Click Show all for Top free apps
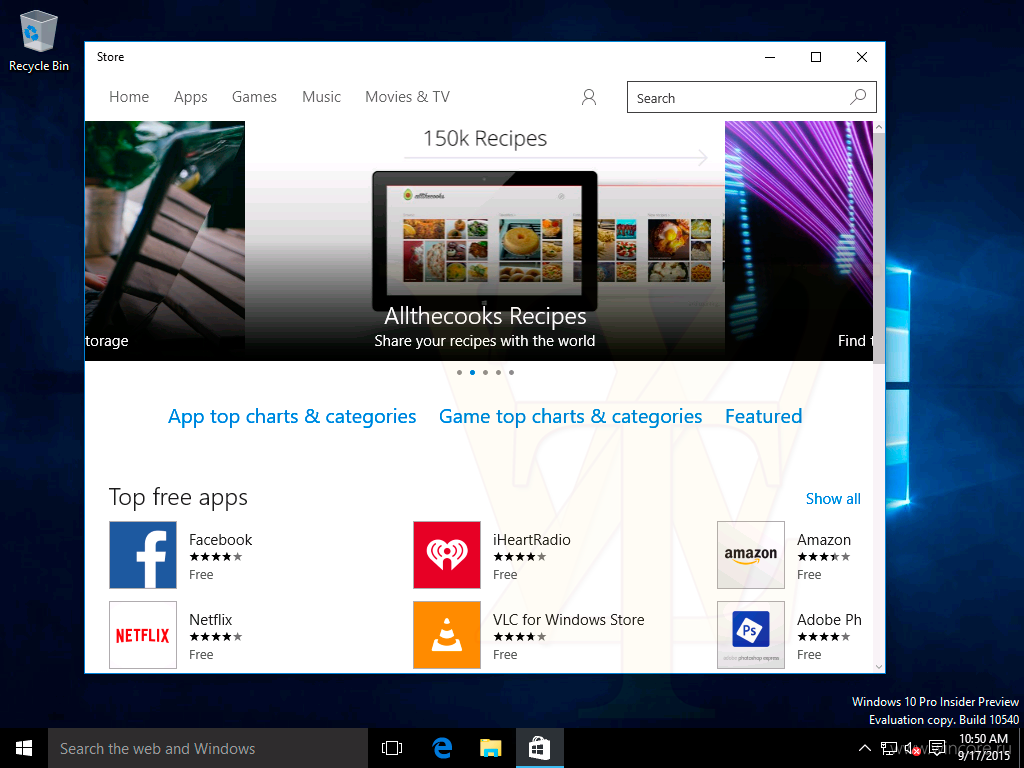 [833, 498]
